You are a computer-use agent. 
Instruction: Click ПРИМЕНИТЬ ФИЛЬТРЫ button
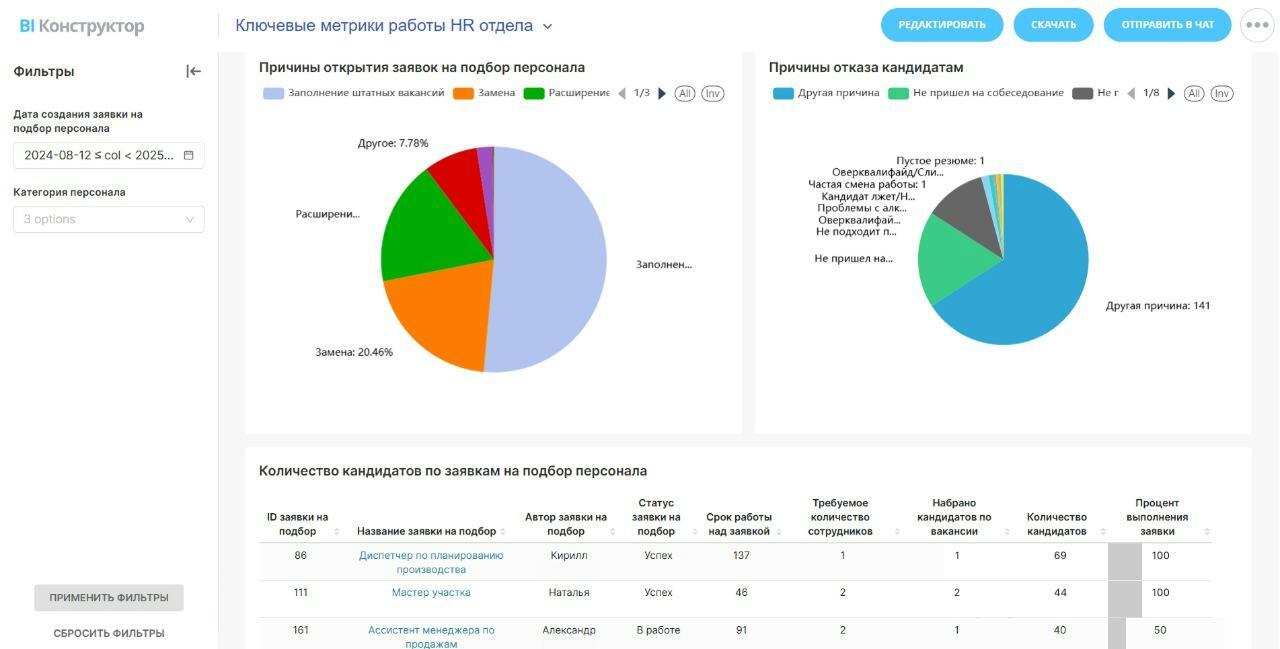pos(109,598)
